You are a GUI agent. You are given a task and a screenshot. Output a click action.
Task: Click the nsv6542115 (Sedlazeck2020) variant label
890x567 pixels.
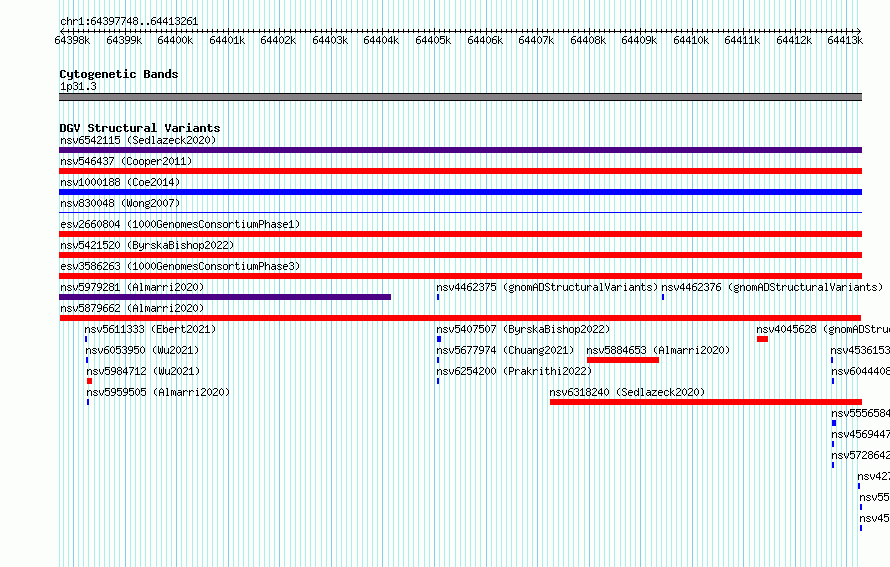138,140
